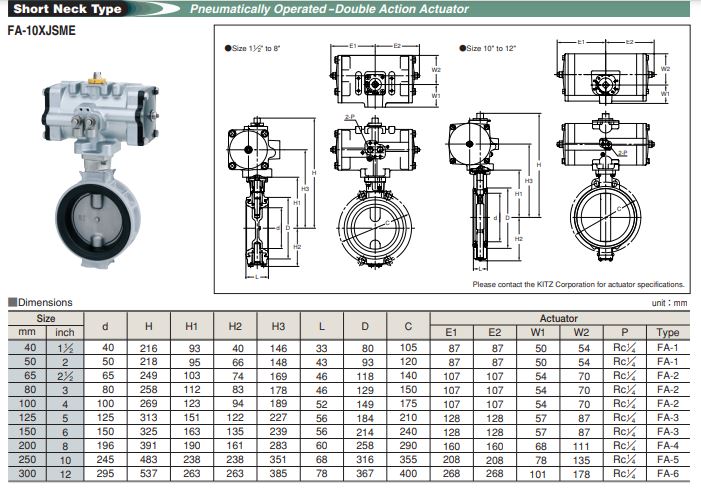Select the FA-6 type cell
This screenshot has width=701, height=488.
click(x=667, y=474)
